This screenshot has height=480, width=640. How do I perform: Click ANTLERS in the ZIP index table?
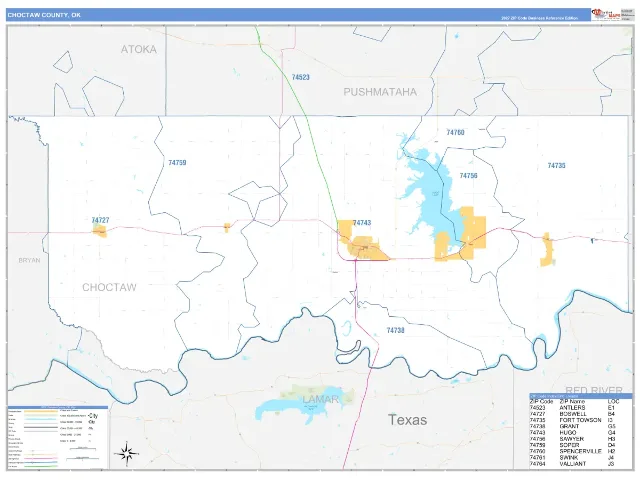point(572,408)
